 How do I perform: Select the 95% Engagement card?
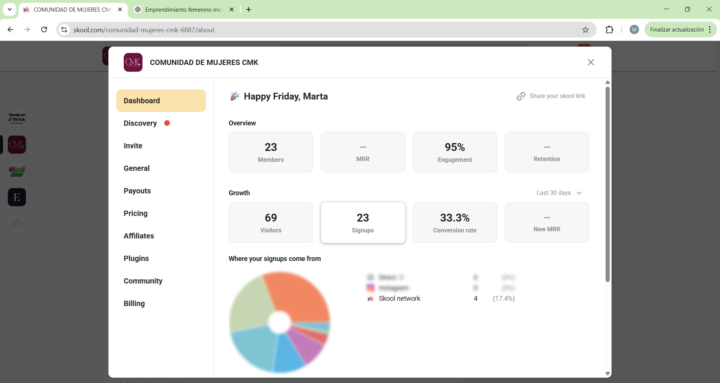[x=455, y=152]
